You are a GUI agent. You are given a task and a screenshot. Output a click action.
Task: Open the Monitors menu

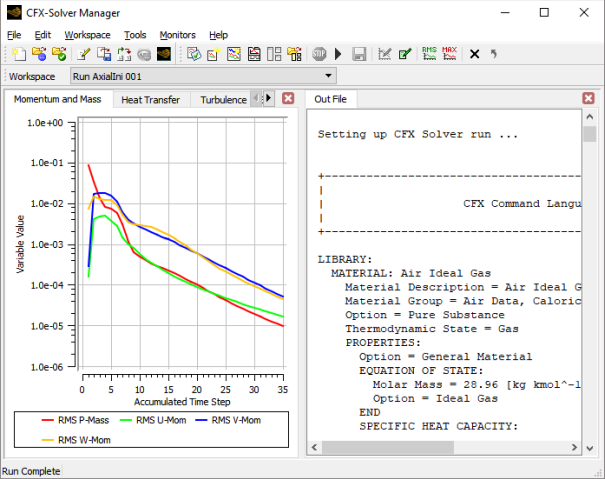177,35
